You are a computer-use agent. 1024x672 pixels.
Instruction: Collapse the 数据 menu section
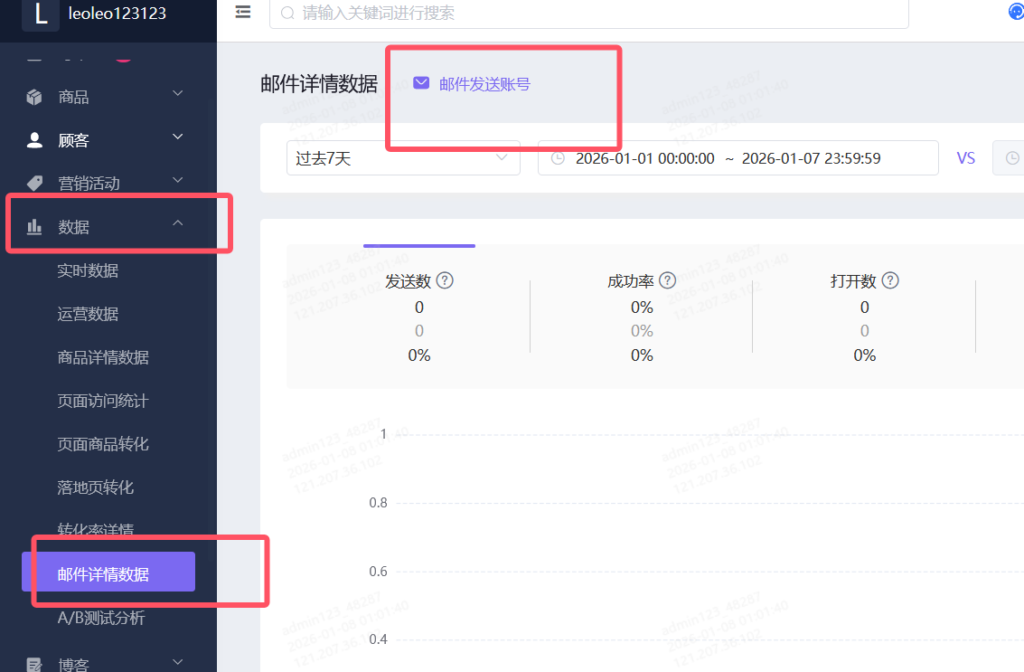178,224
